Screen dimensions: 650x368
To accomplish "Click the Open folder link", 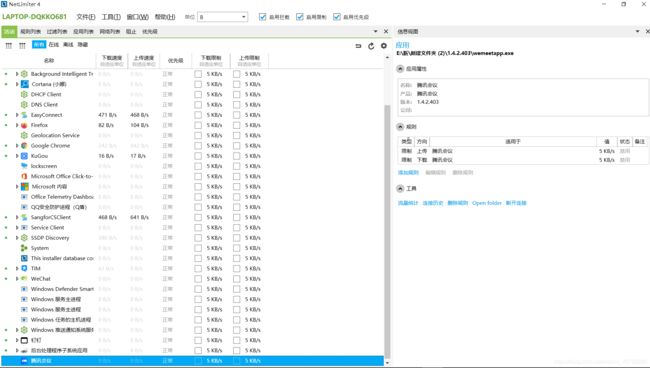I will tap(487, 203).
